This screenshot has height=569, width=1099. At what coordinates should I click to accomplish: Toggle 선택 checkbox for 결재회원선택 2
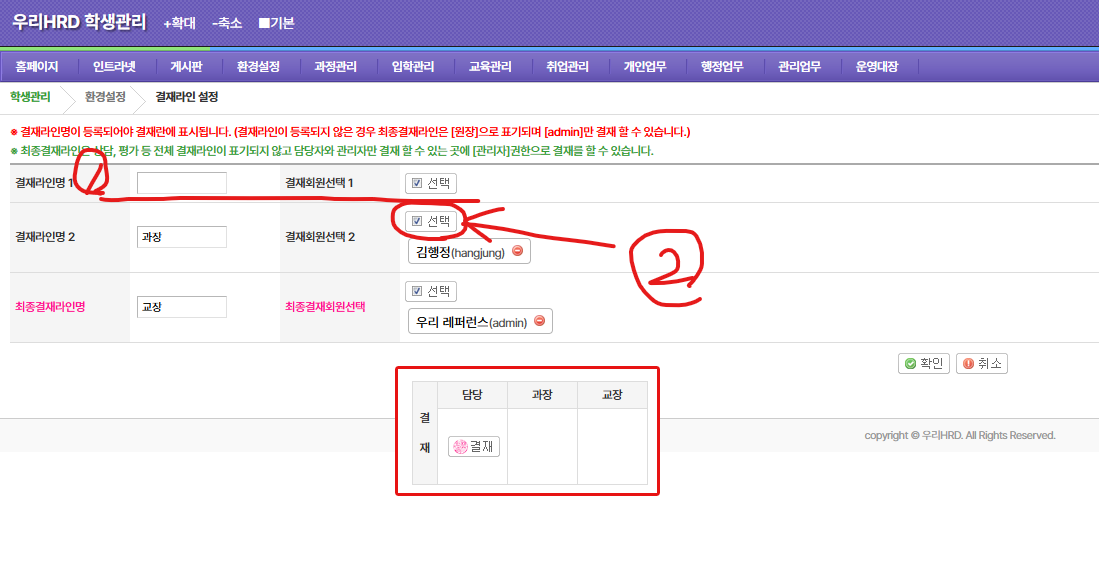pos(417,221)
